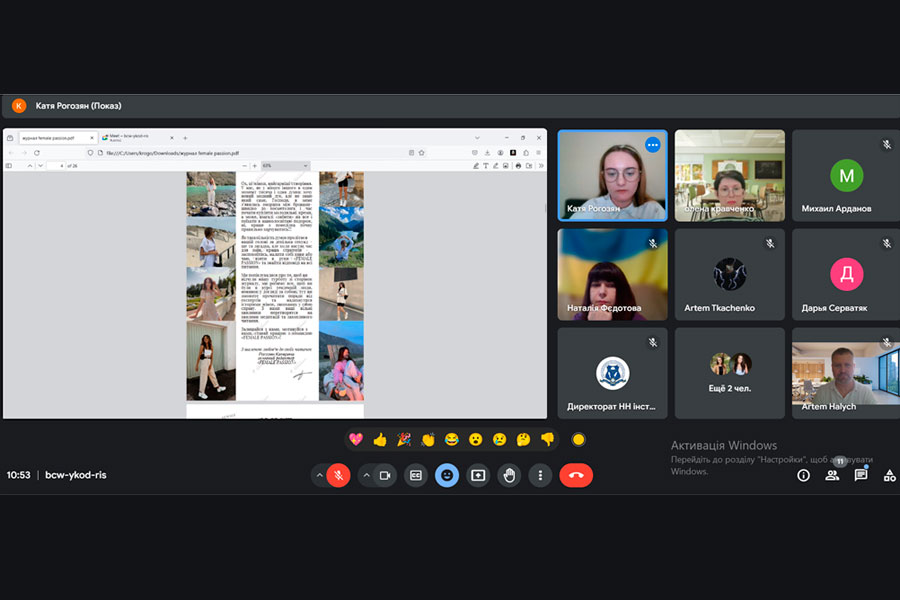Start presenting your screen

478,475
